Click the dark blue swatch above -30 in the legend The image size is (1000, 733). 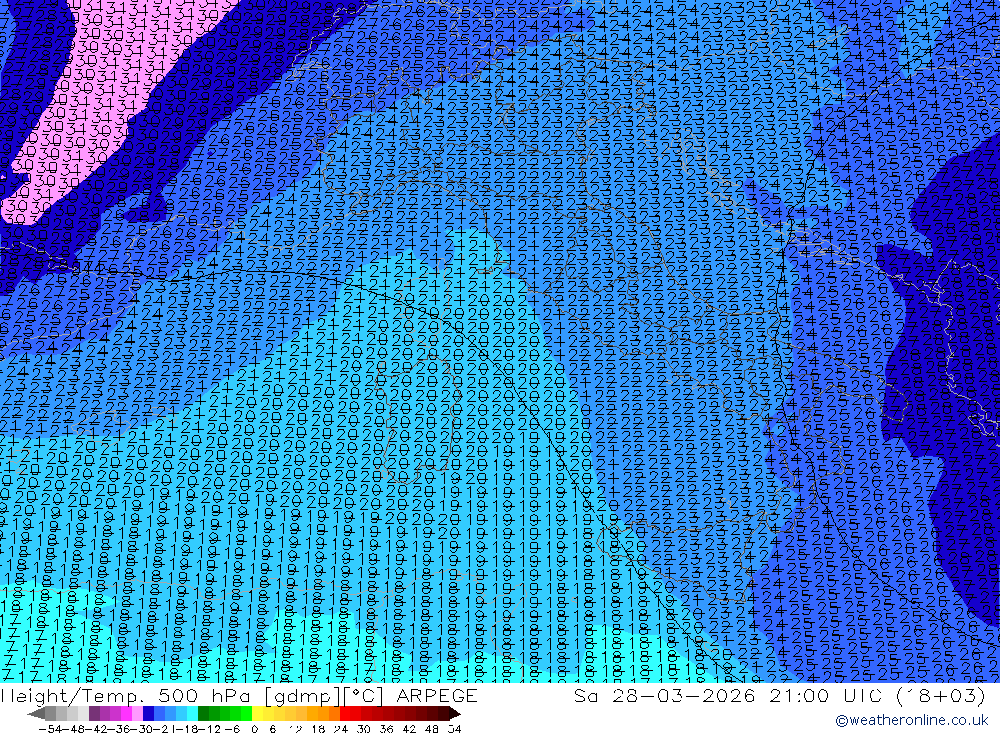tap(148, 714)
